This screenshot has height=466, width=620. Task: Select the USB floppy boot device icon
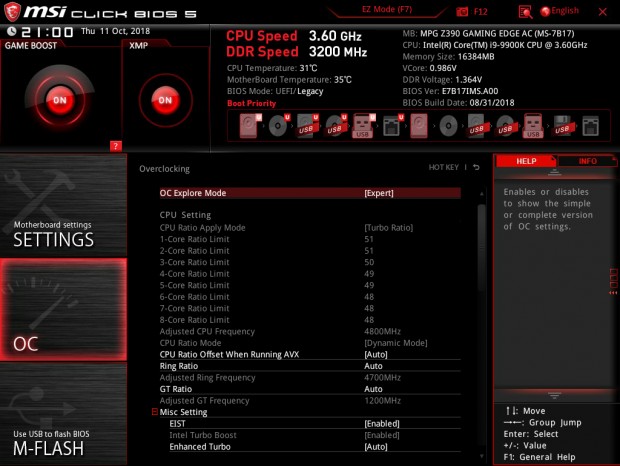(x=562, y=126)
